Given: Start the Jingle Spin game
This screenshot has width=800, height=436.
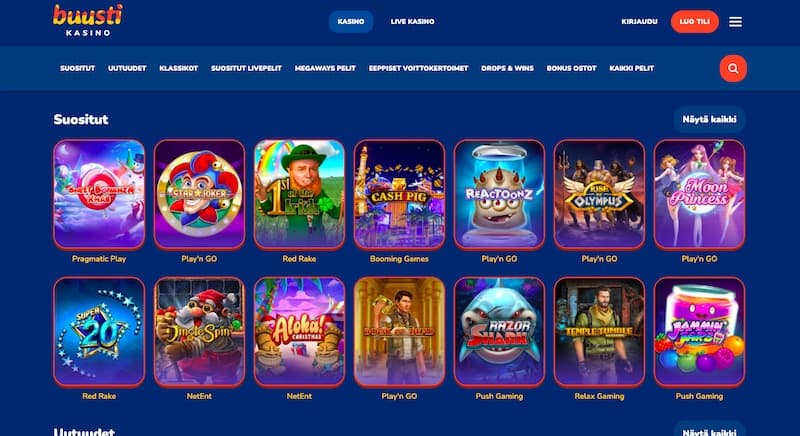Looking at the screenshot, I should [199, 332].
